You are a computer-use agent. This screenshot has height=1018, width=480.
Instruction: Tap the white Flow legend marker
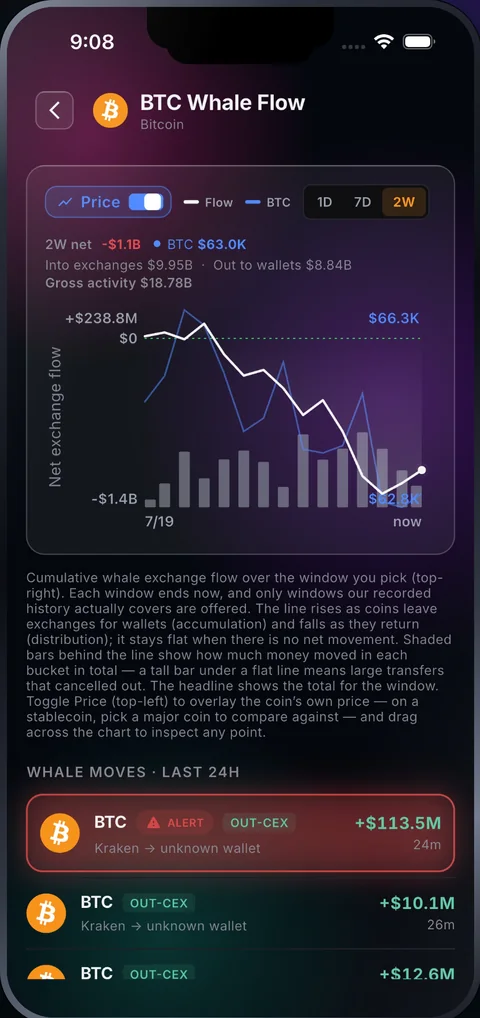pos(191,203)
